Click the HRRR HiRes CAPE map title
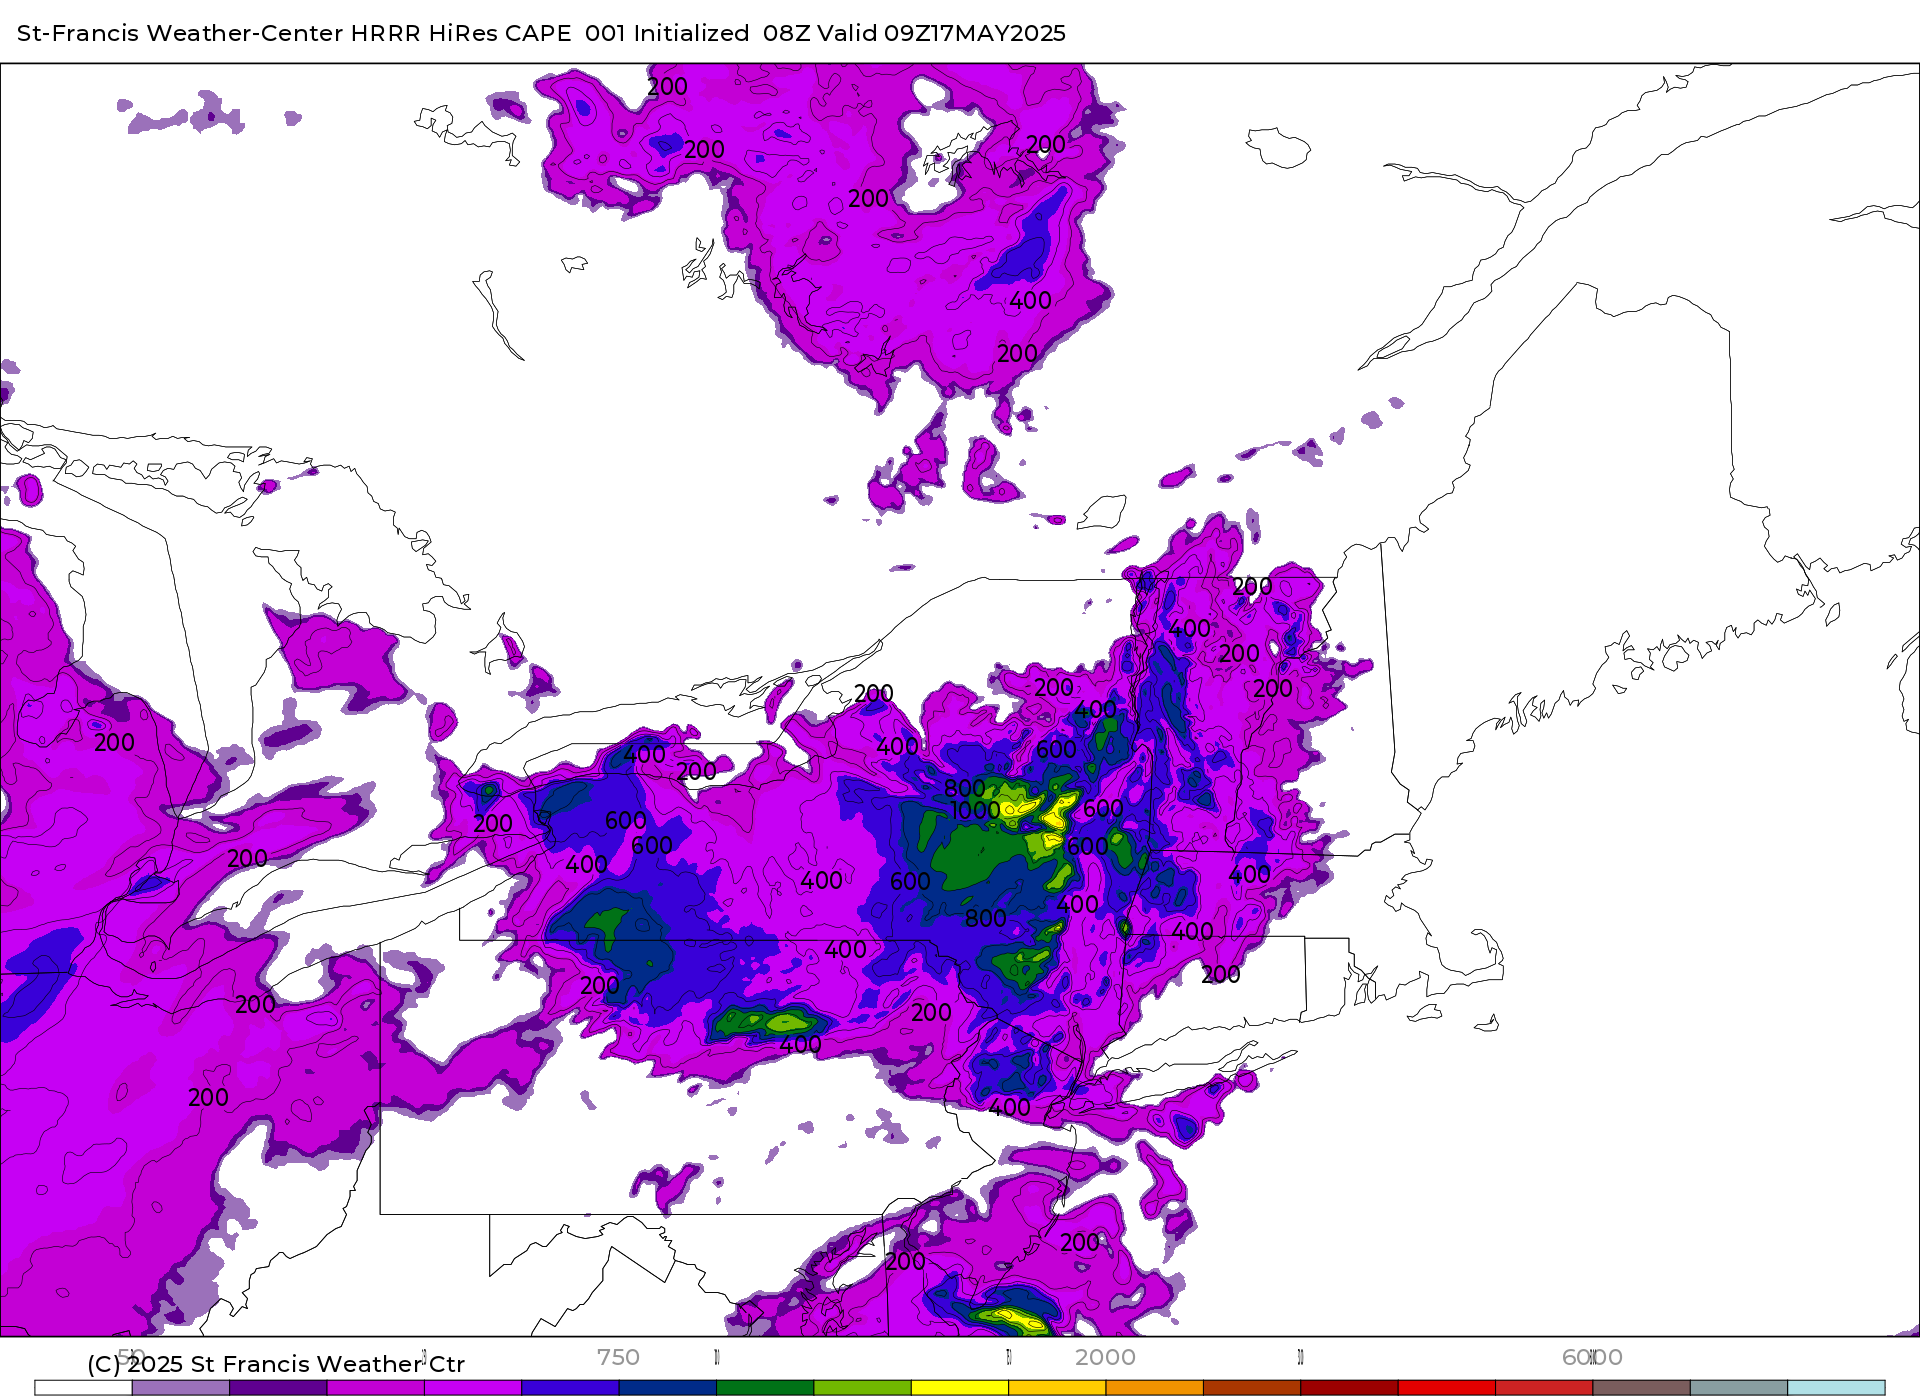This screenshot has height=1400, width=1920. (x=541, y=33)
